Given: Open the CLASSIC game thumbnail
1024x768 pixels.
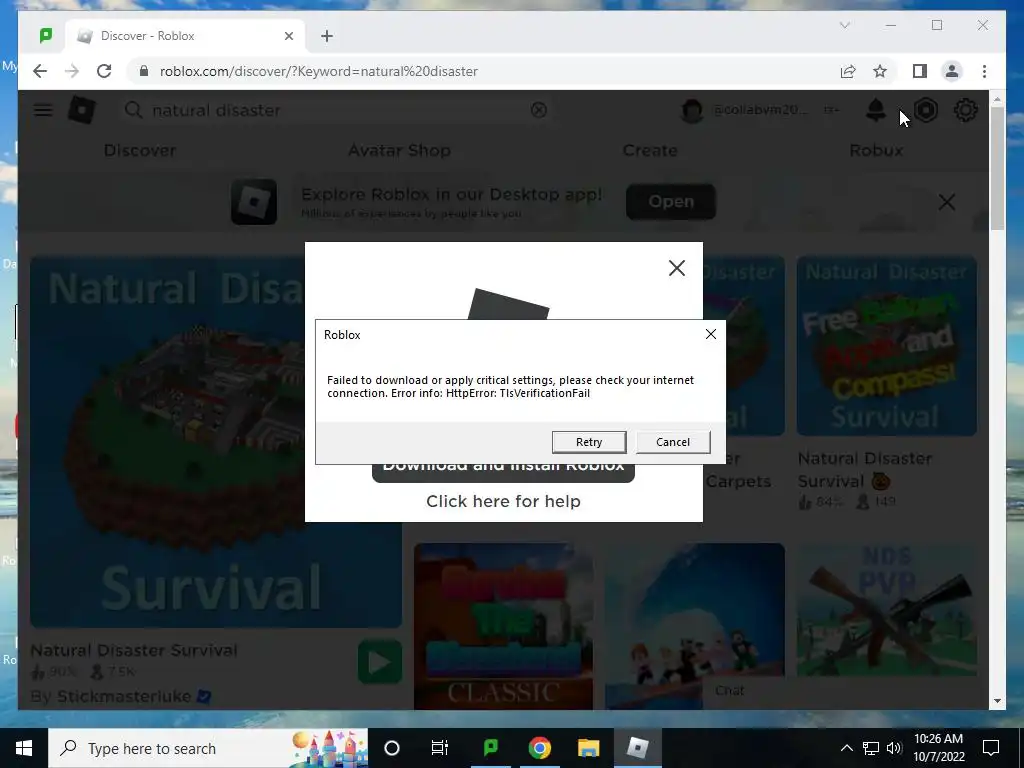Looking at the screenshot, I should [503, 626].
